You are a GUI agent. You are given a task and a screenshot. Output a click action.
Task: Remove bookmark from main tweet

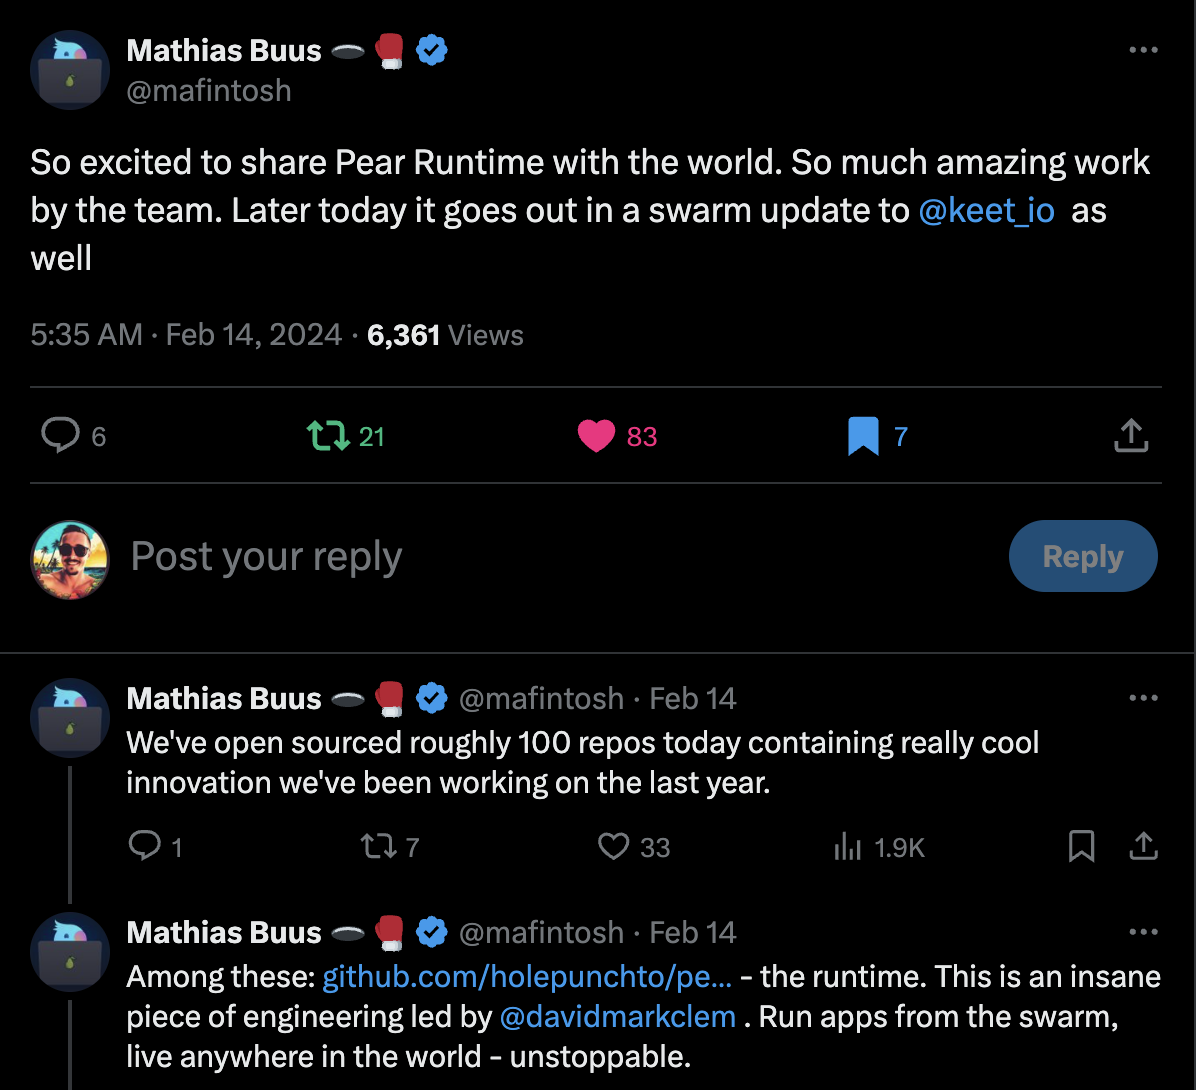(x=862, y=436)
